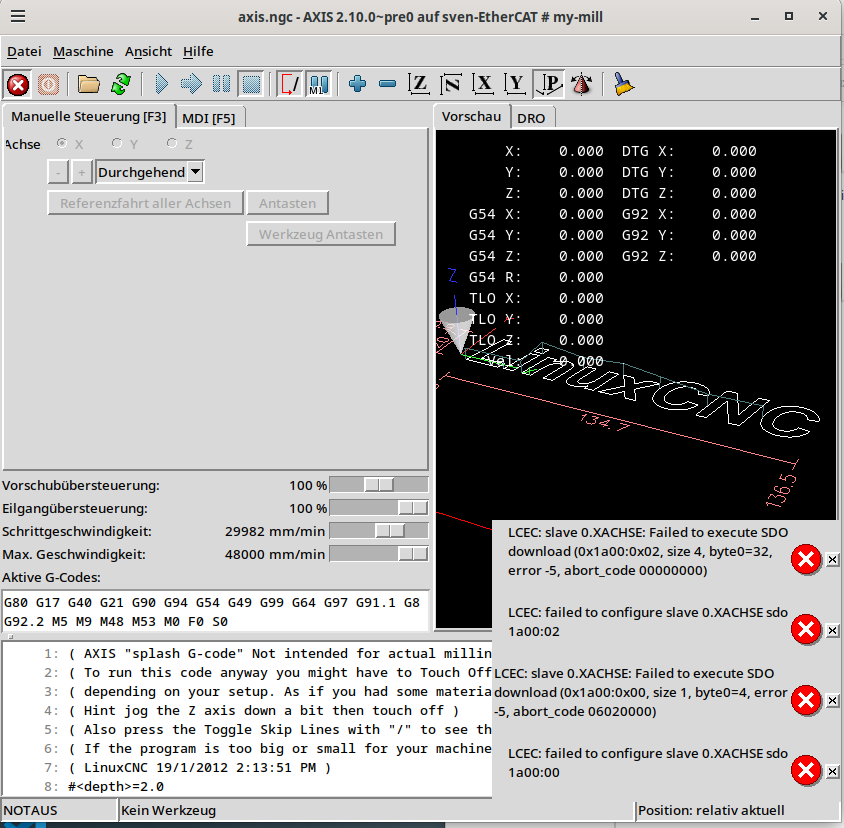
Task: Step through program with arrow icon
Action: [x=191, y=85]
